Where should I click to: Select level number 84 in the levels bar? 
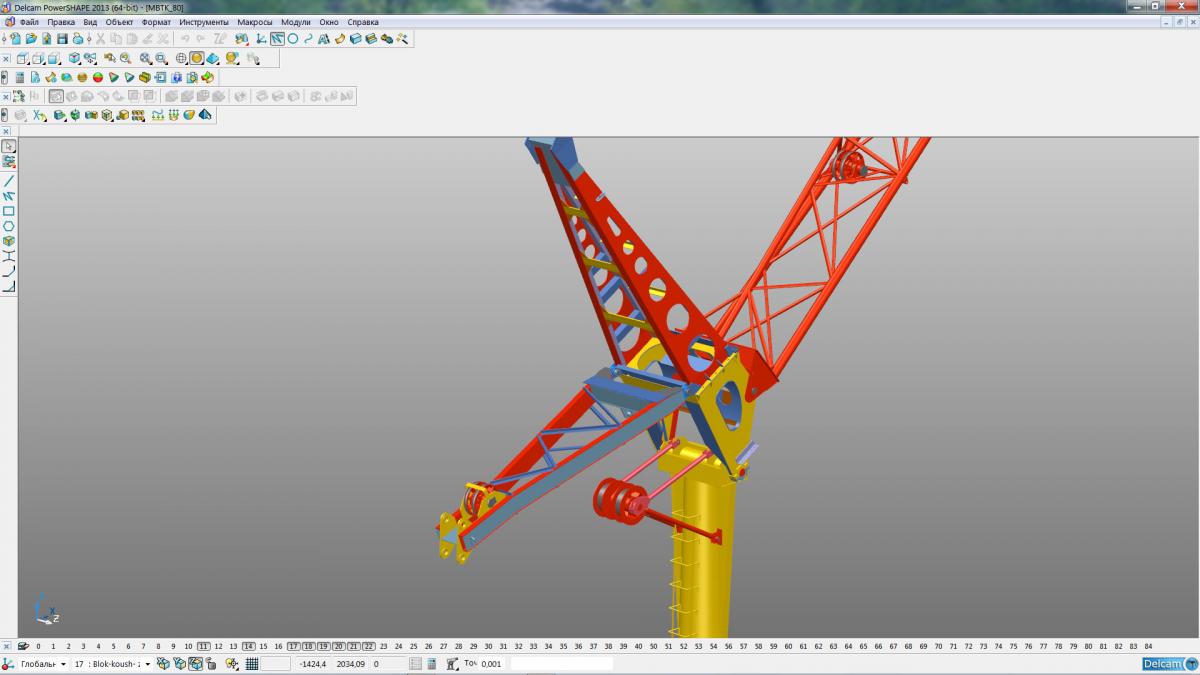pyautogui.click(x=1148, y=646)
